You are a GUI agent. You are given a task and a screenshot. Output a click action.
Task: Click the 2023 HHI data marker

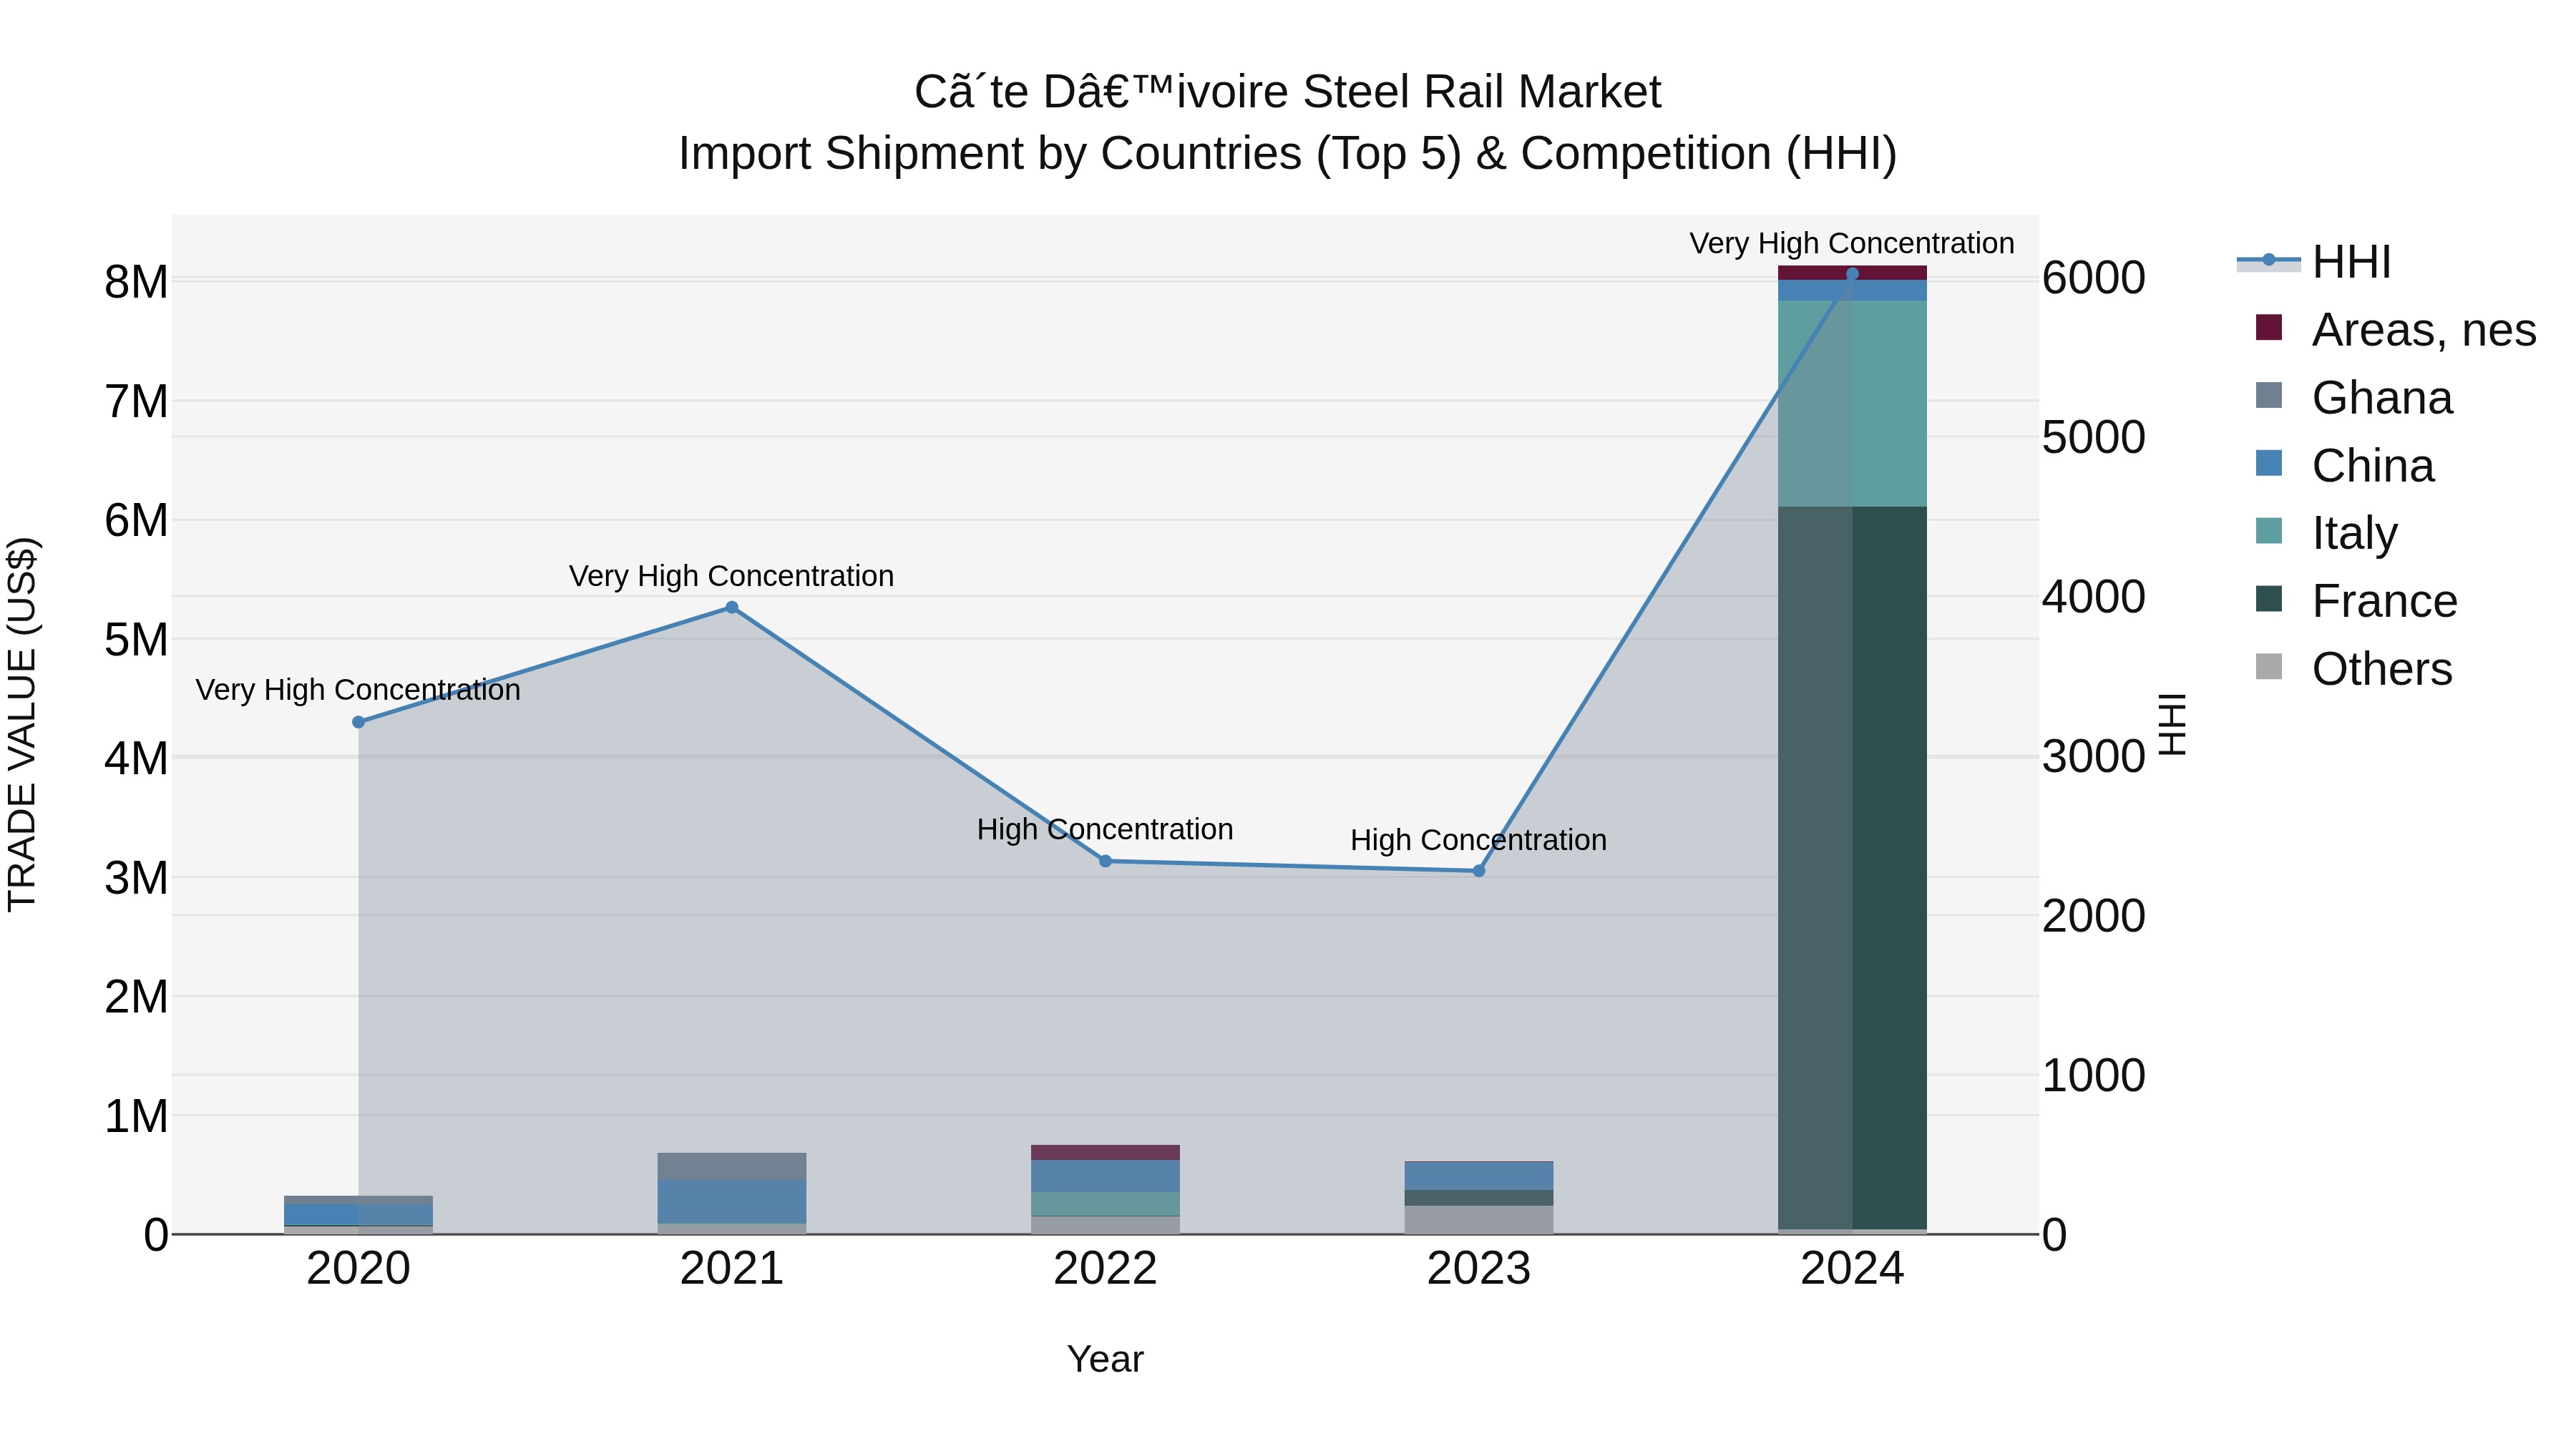pos(1479,871)
